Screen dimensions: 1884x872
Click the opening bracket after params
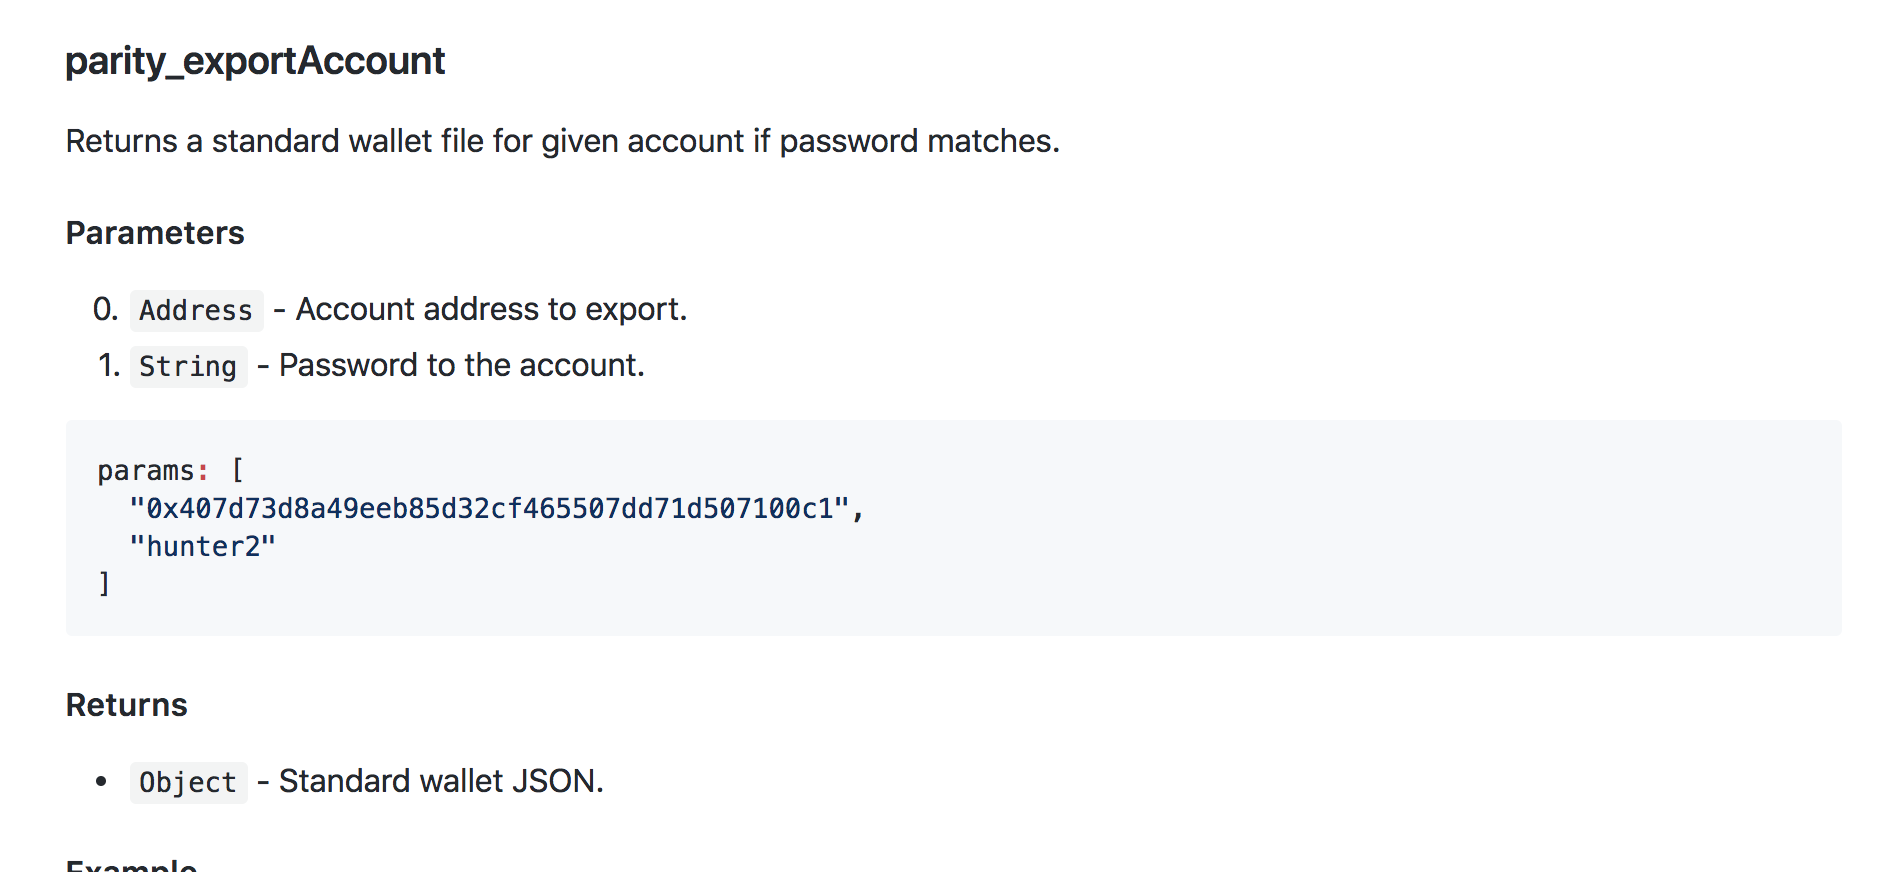[237, 471]
